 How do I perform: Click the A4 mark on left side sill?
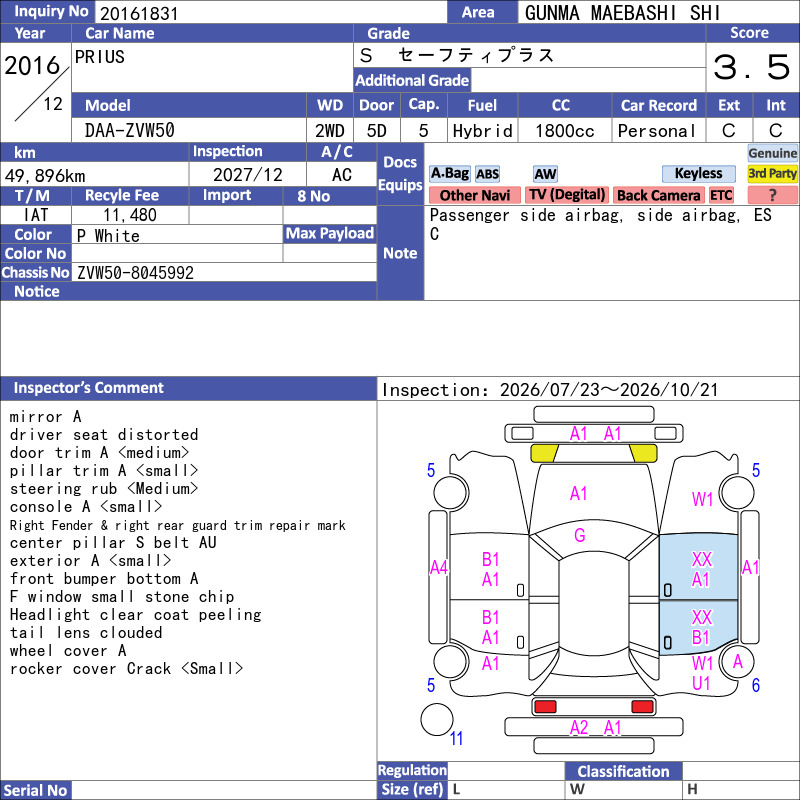coord(438,567)
